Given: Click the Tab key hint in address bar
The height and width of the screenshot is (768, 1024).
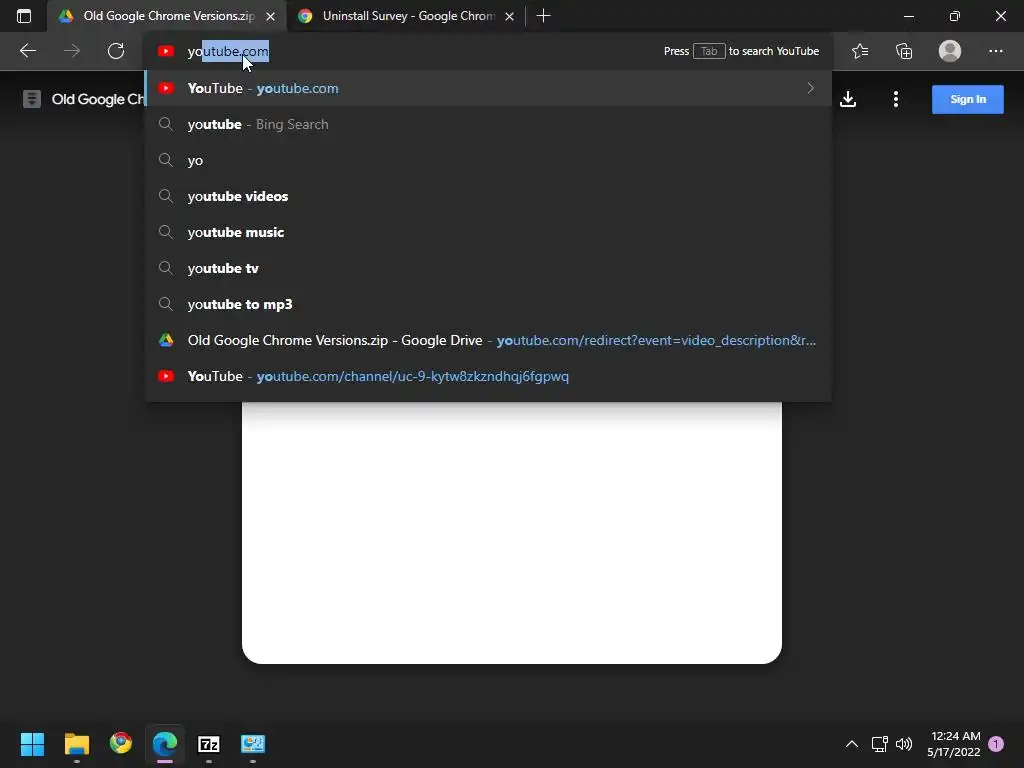Looking at the screenshot, I should coord(709,51).
